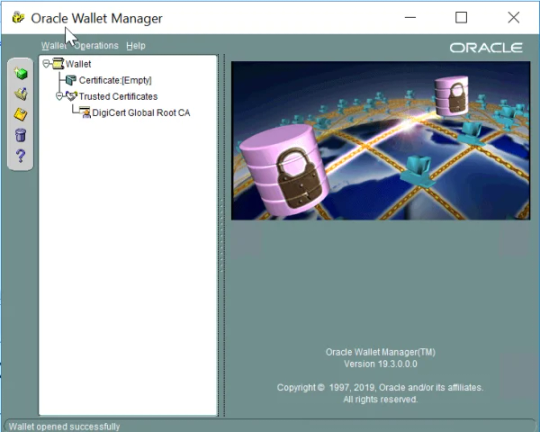Collapse the Wallet tree root node

click(x=46, y=64)
